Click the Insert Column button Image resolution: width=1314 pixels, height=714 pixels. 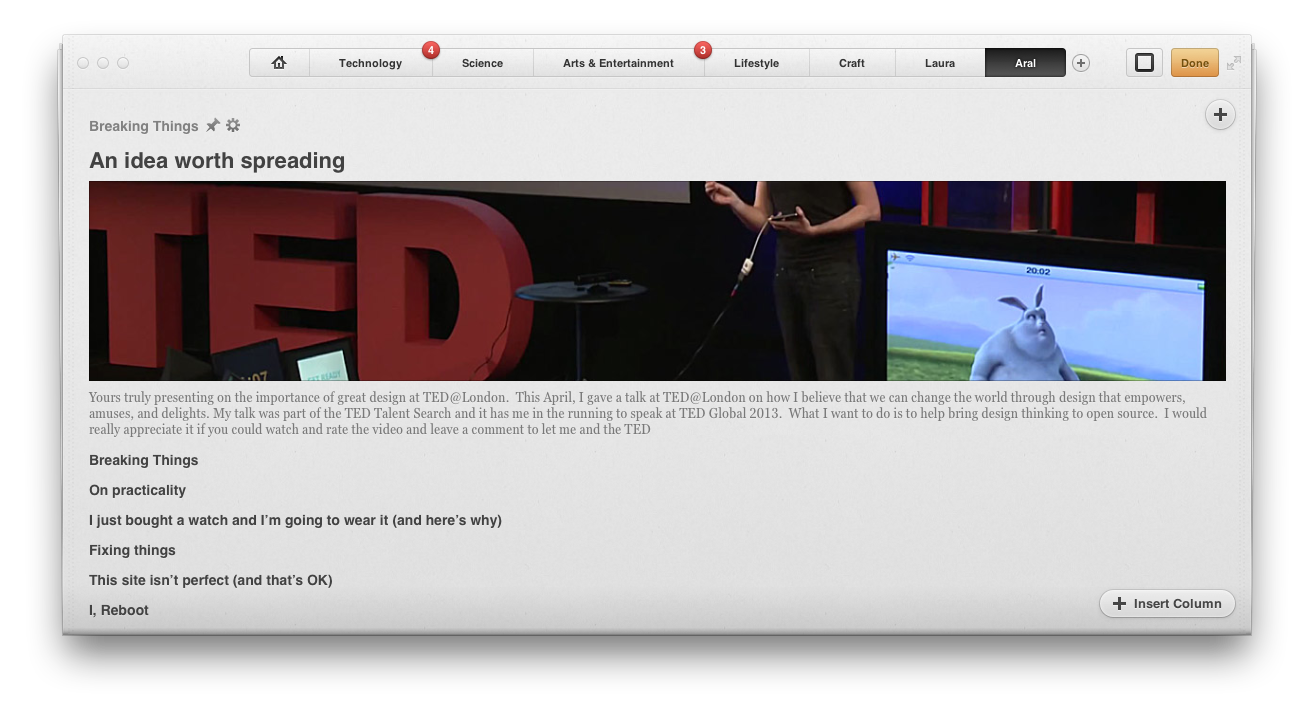[x=1167, y=604]
